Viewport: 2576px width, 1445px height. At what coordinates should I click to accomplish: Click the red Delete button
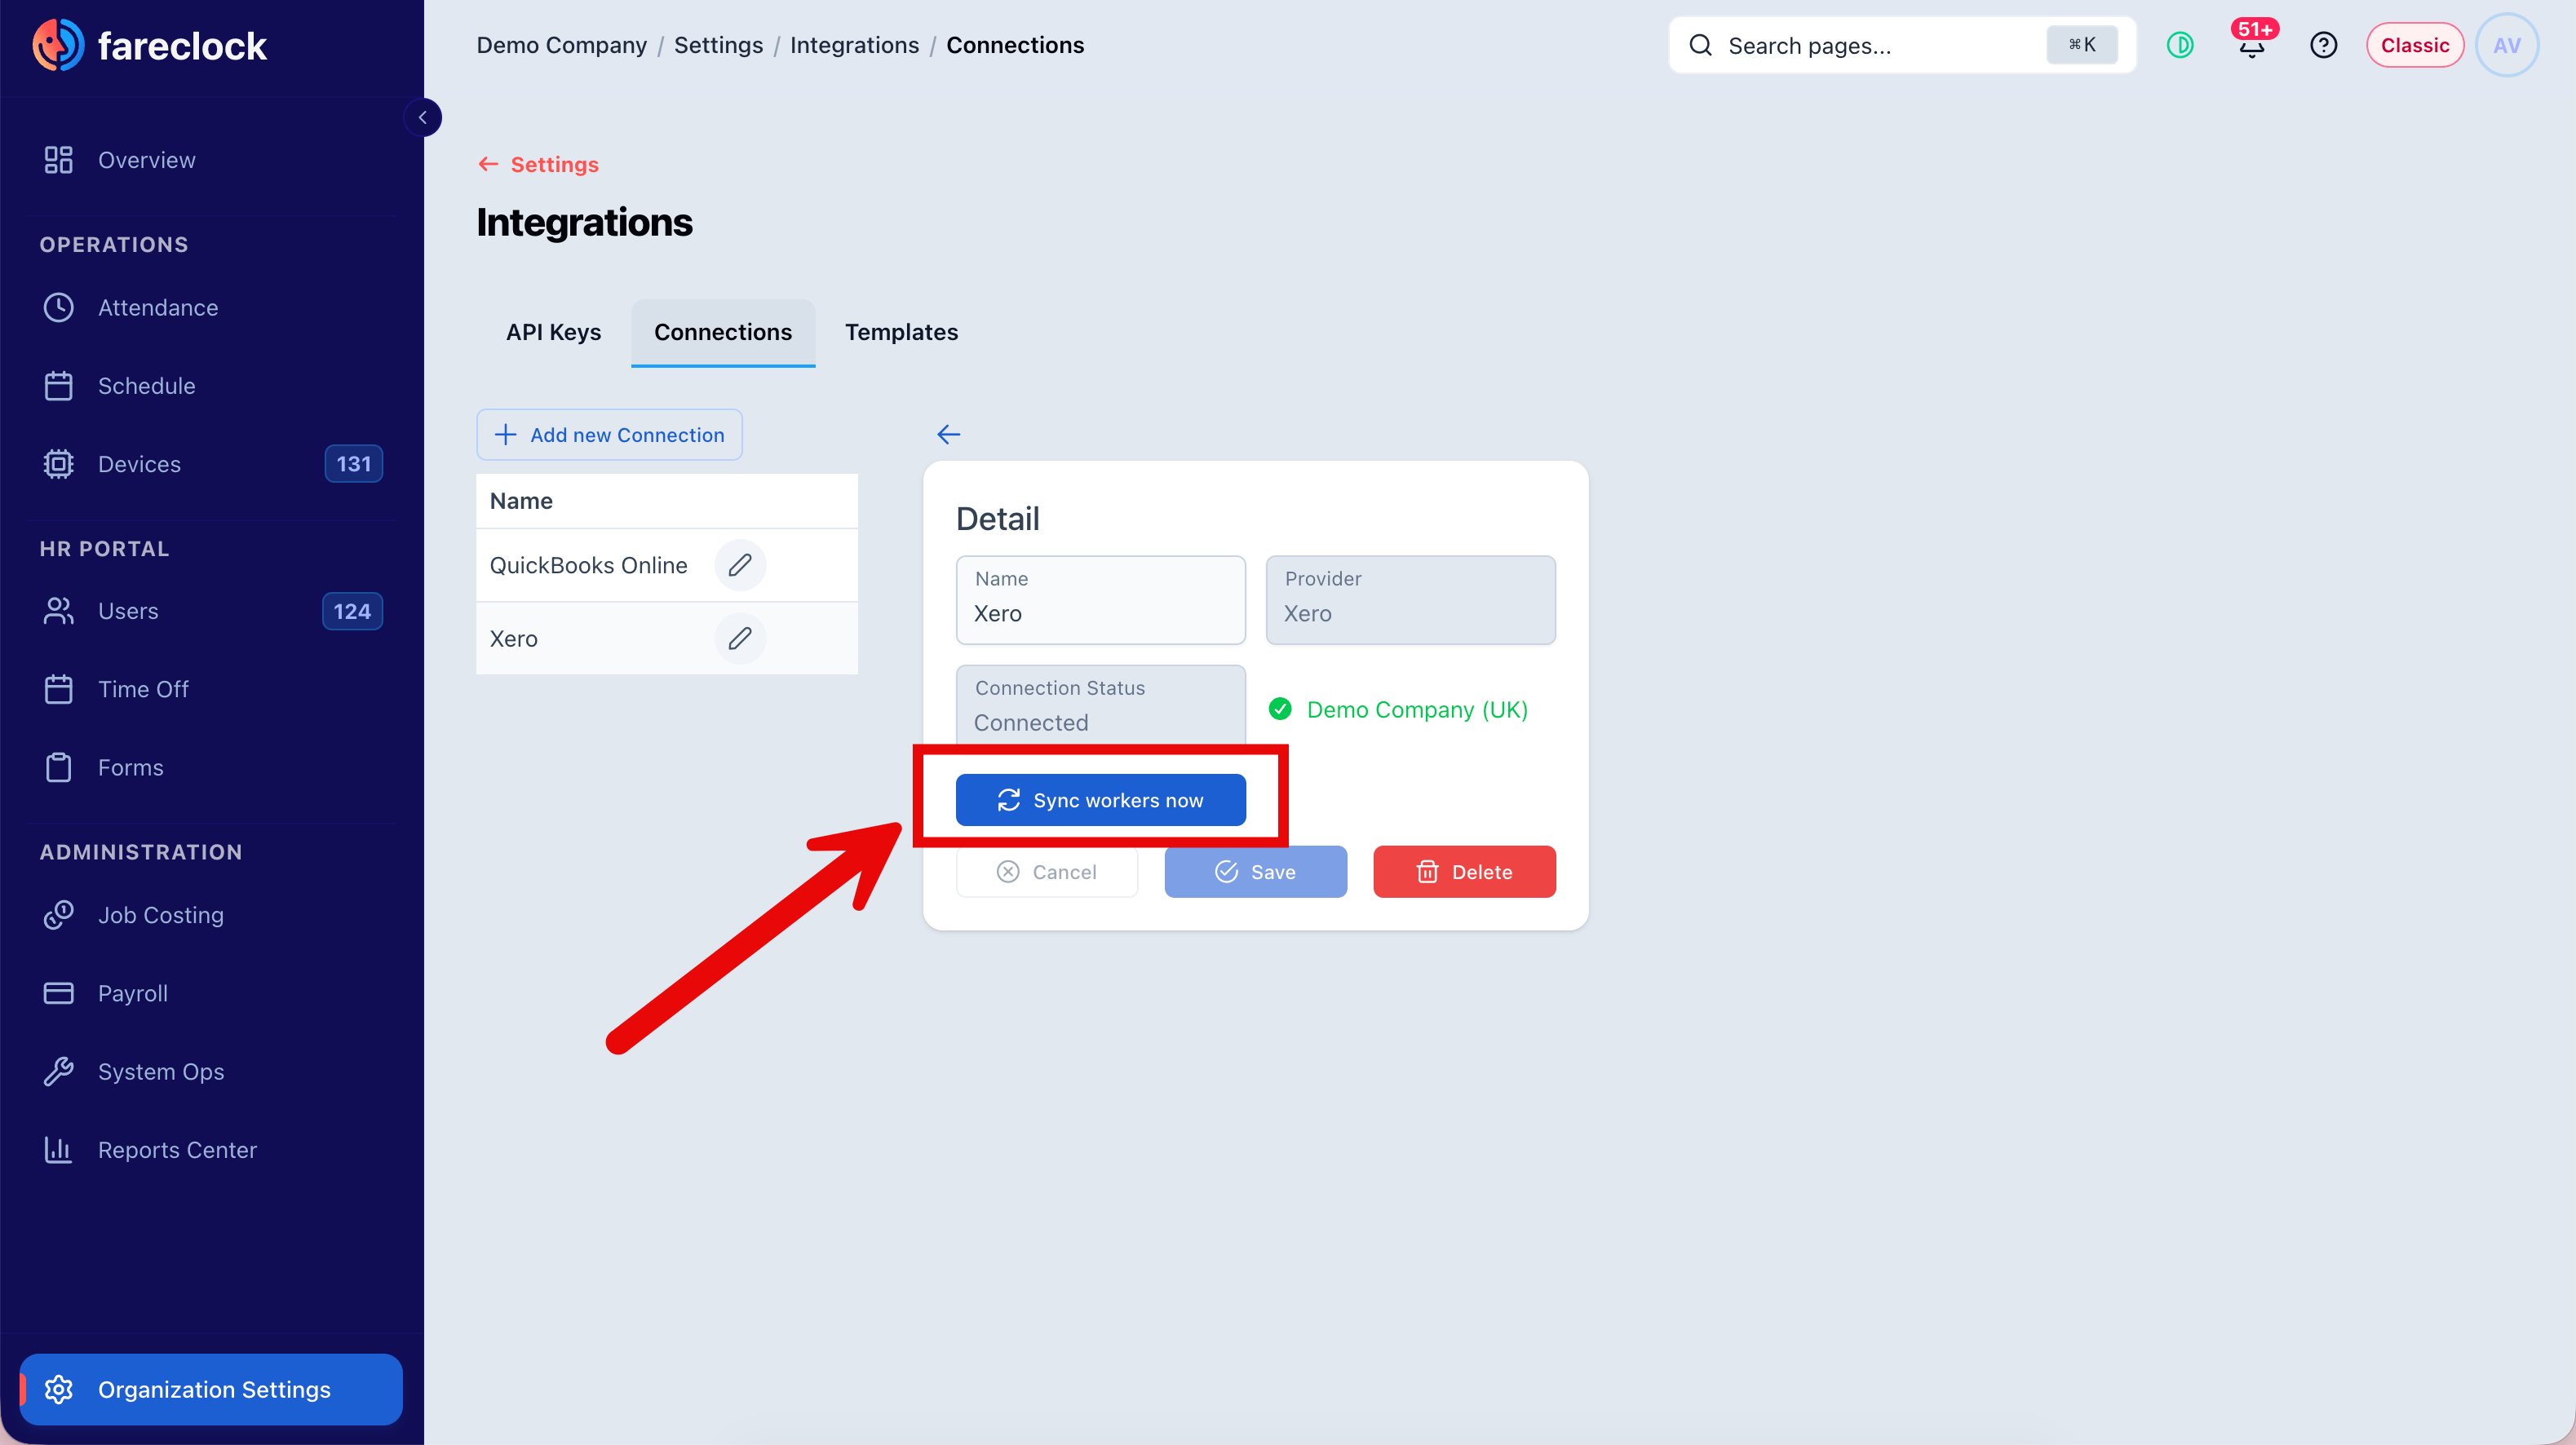pos(1464,872)
